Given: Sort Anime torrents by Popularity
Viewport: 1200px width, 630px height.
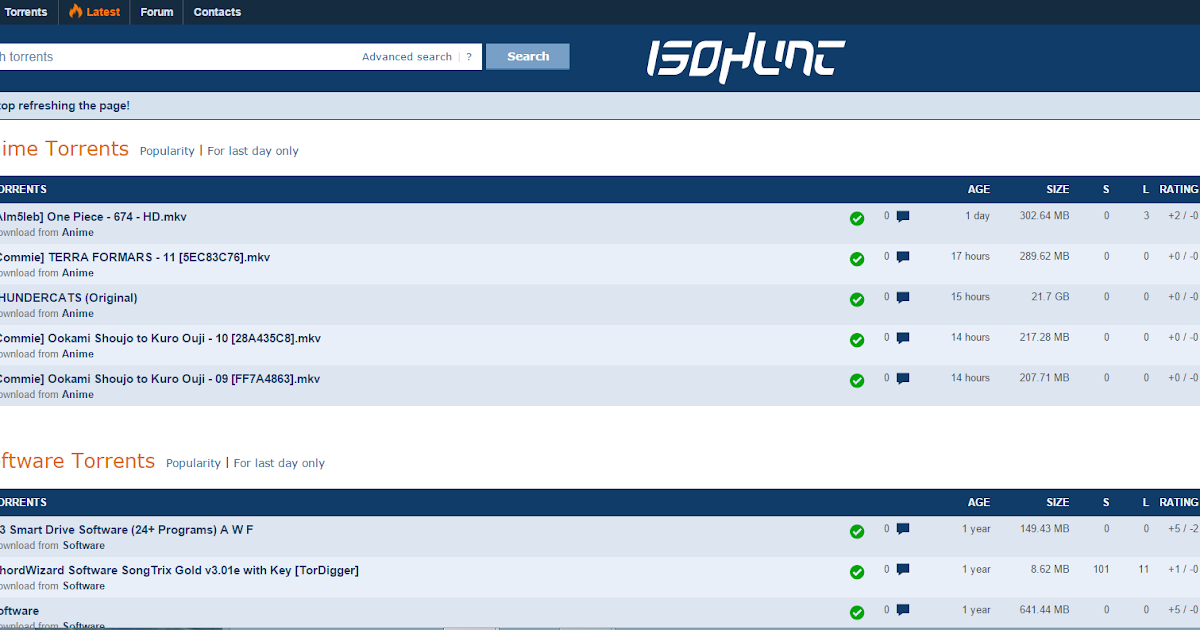Looking at the screenshot, I should click(x=167, y=151).
